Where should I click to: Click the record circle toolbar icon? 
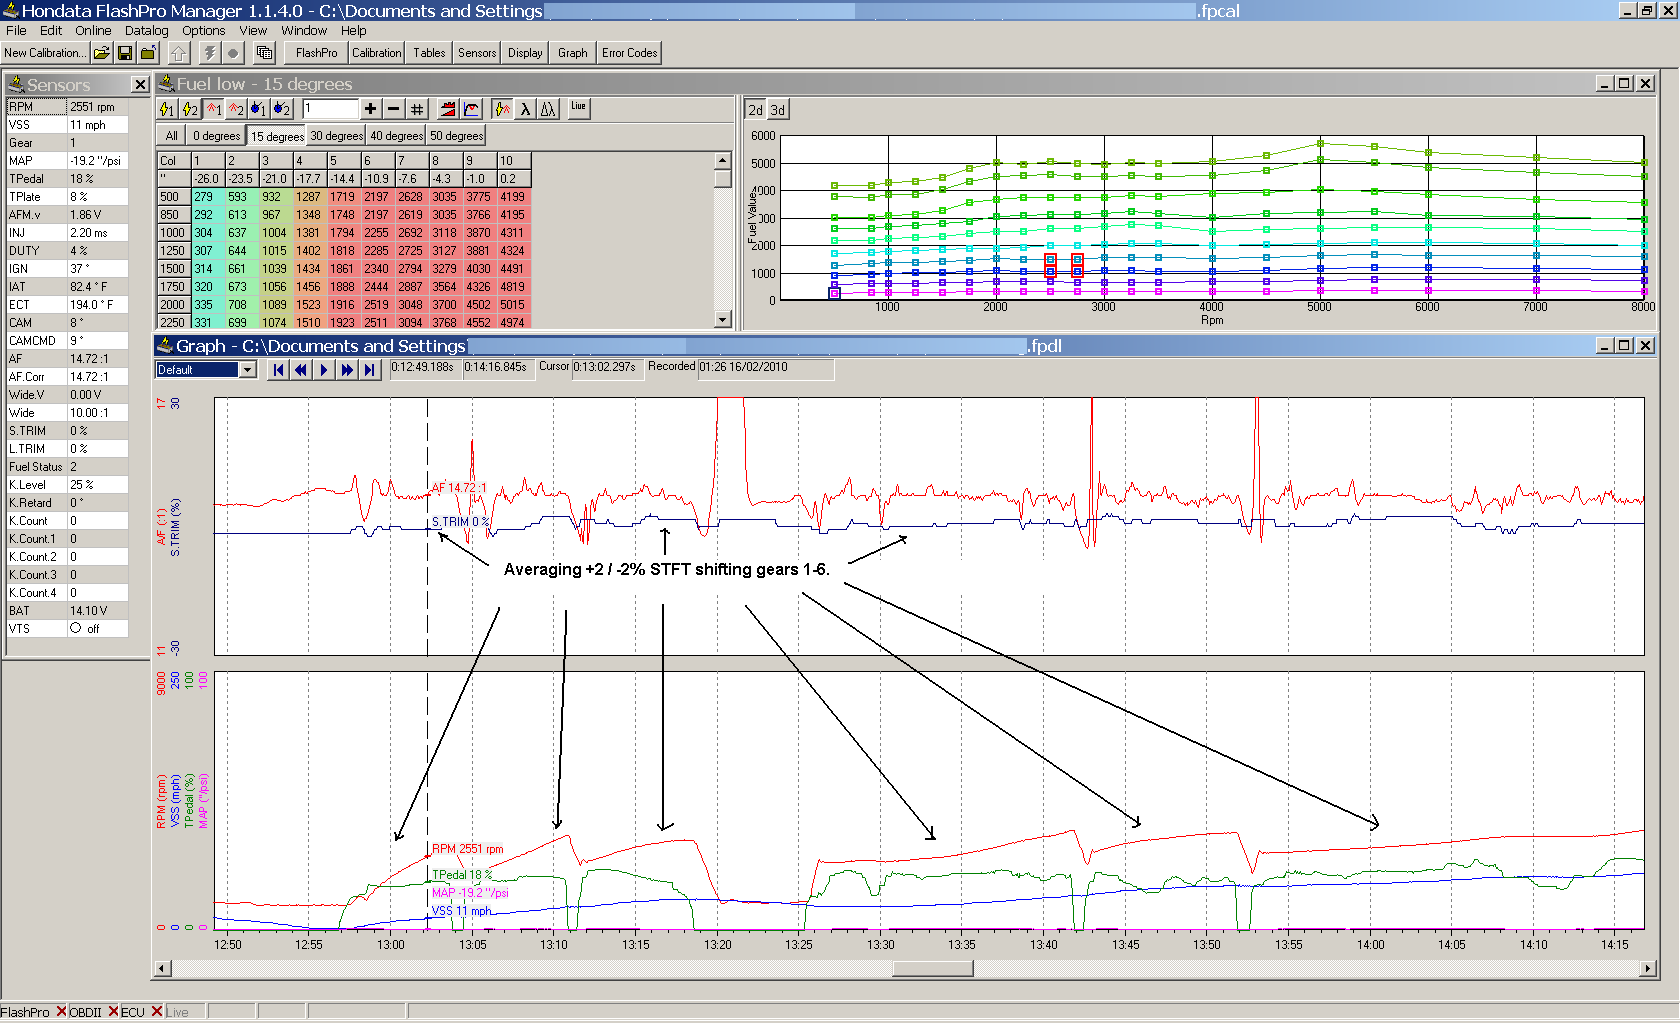pos(233,53)
